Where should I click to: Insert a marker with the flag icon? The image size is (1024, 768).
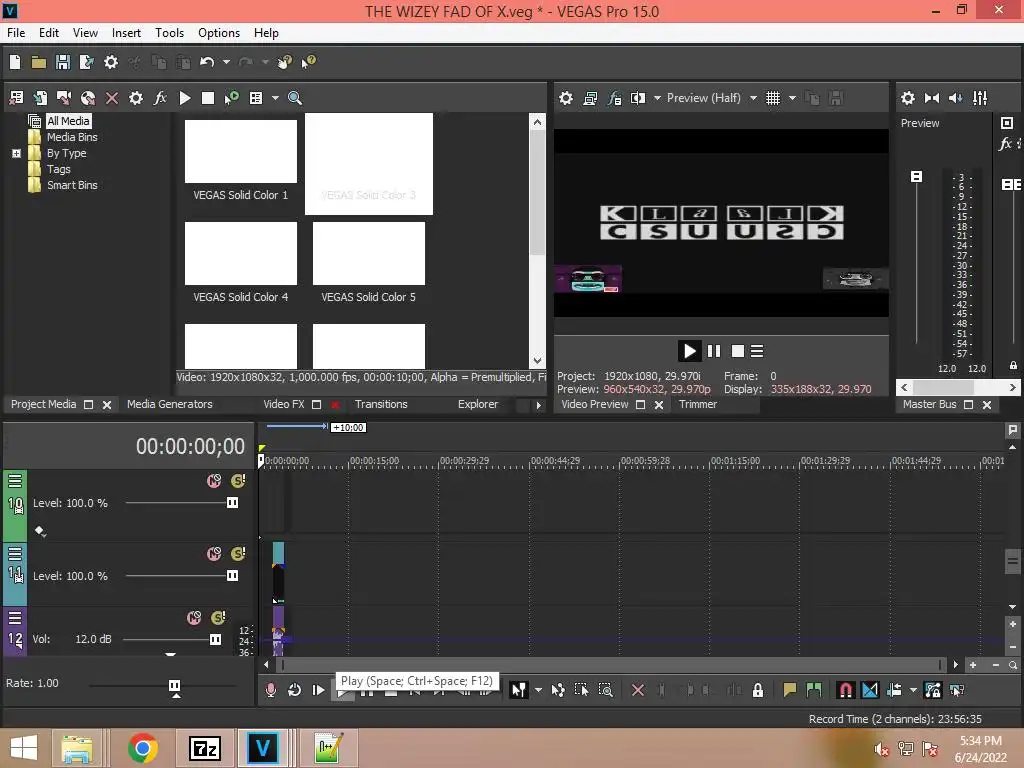[790, 690]
